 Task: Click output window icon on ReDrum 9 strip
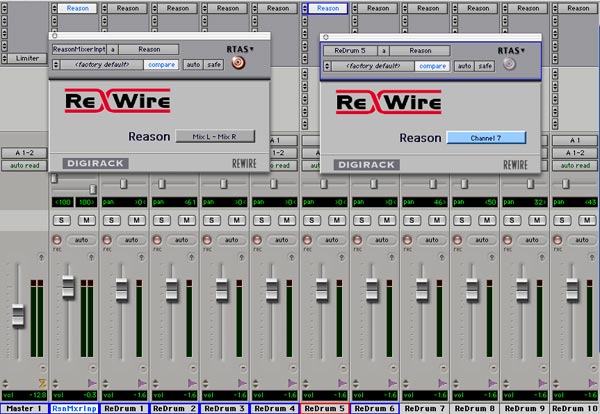(x=542, y=257)
